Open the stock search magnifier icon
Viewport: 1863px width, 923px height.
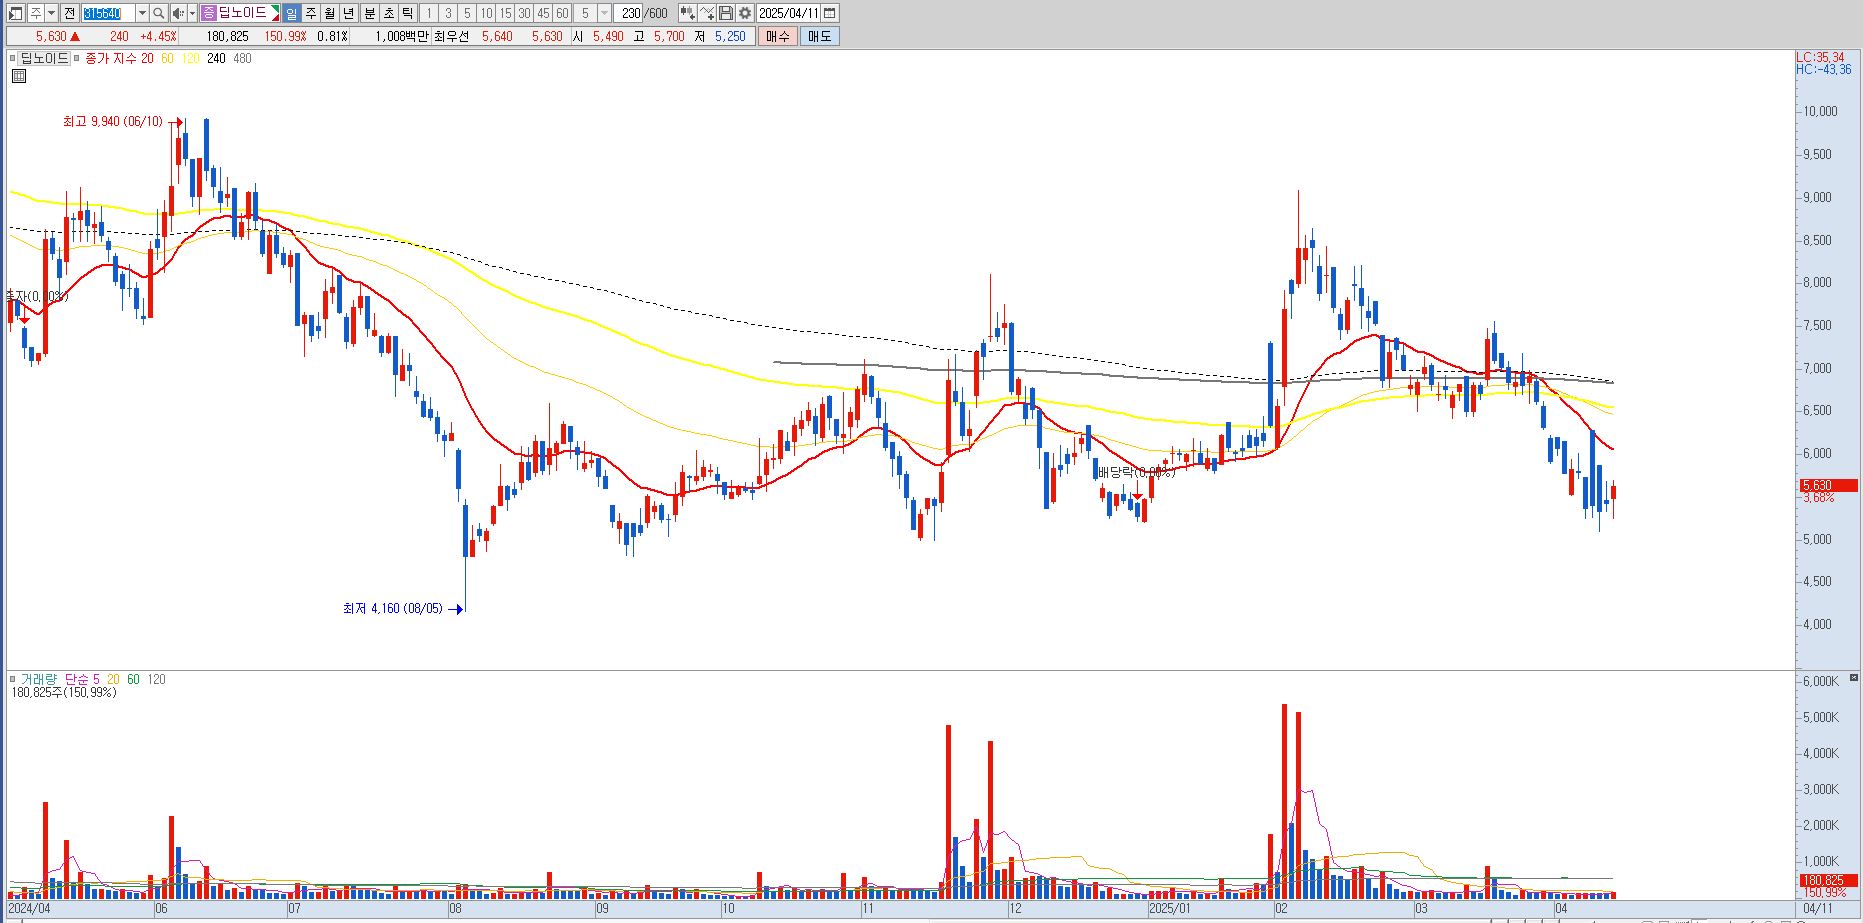pyautogui.click(x=159, y=13)
